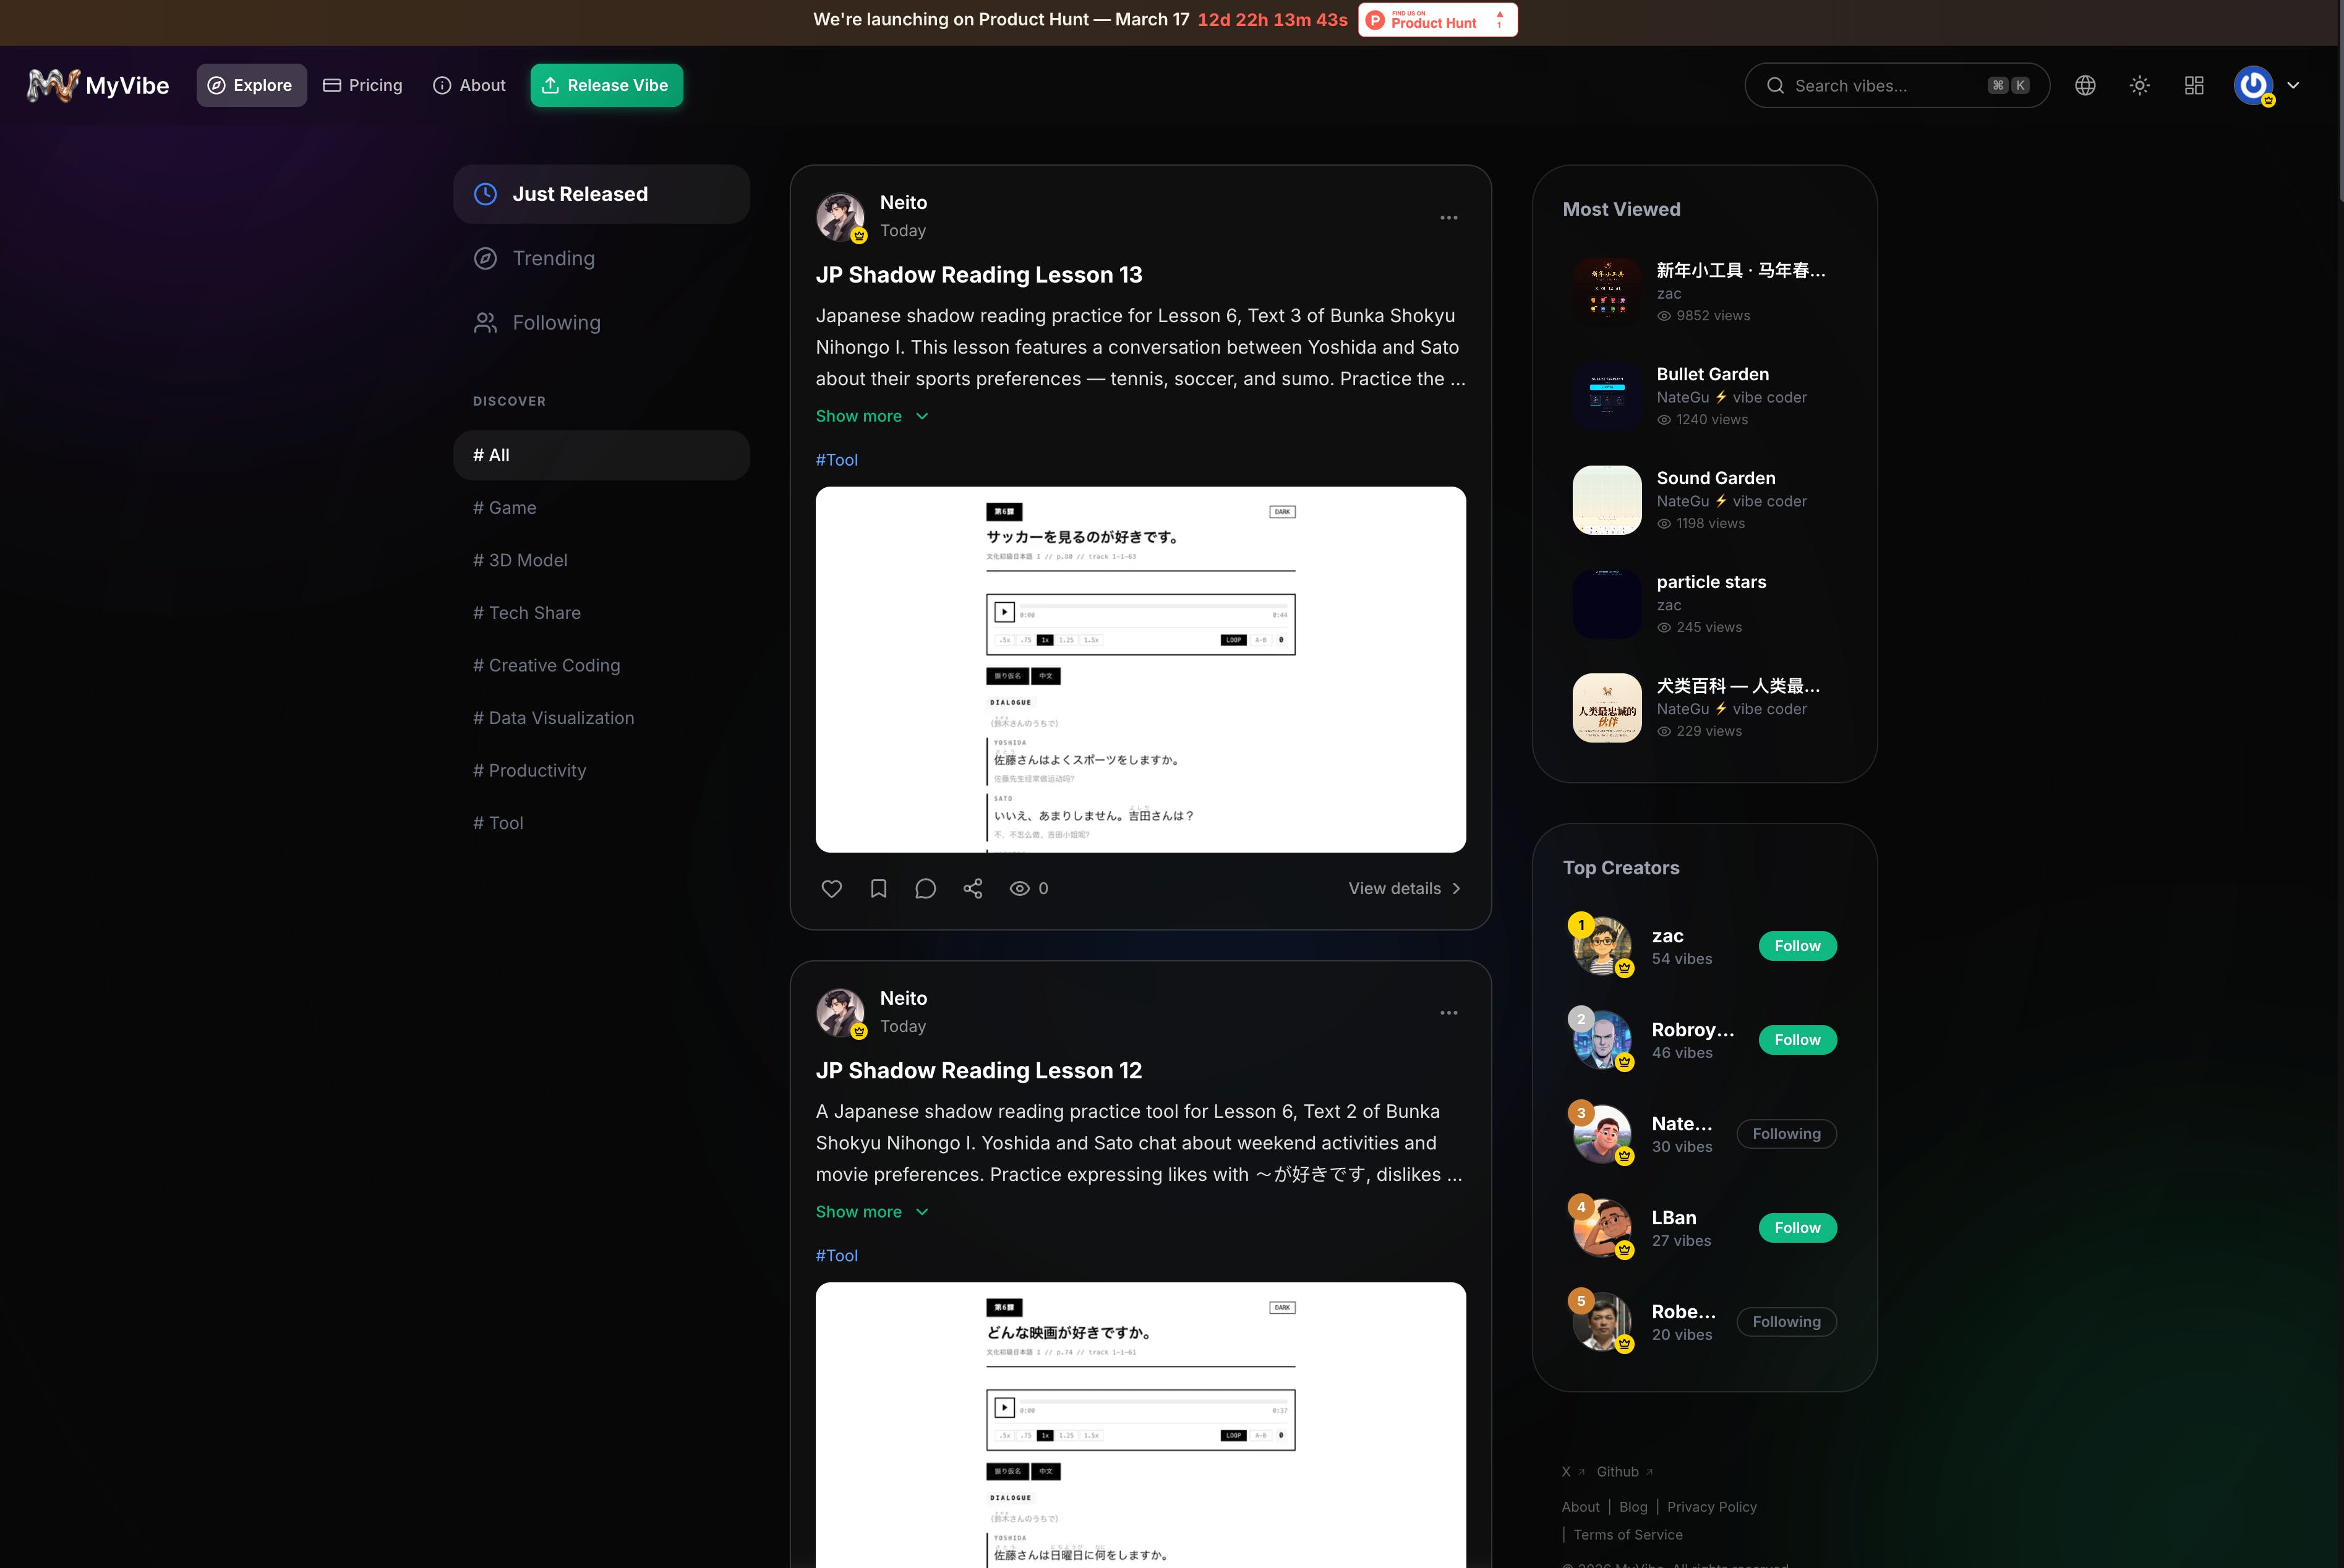The image size is (2344, 1568).
Task: Like the JP Shadow Reading Lesson 13 post
Action: click(x=831, y=888)
